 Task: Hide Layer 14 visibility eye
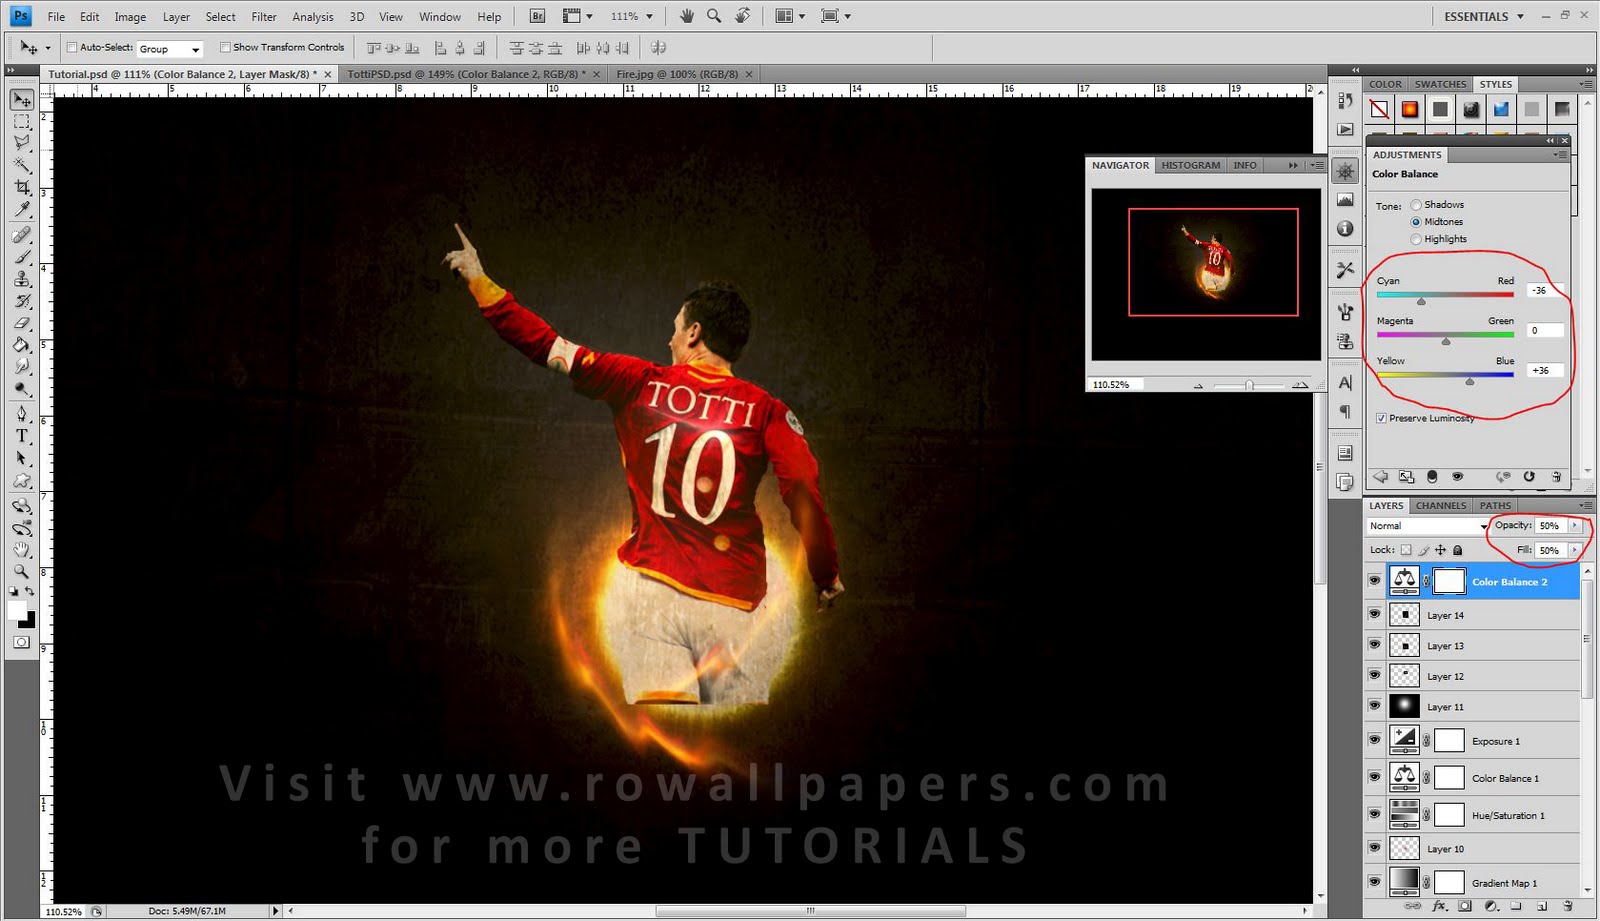click(x=1375, y=614)
